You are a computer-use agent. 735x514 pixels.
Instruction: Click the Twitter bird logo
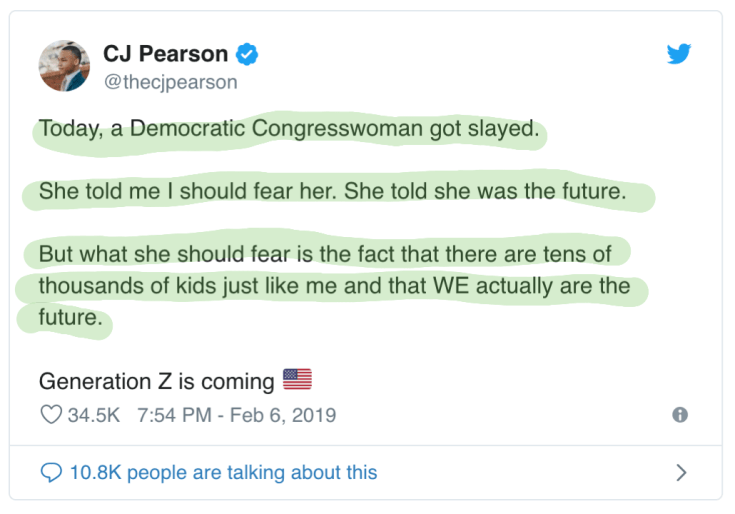[680, 54]
